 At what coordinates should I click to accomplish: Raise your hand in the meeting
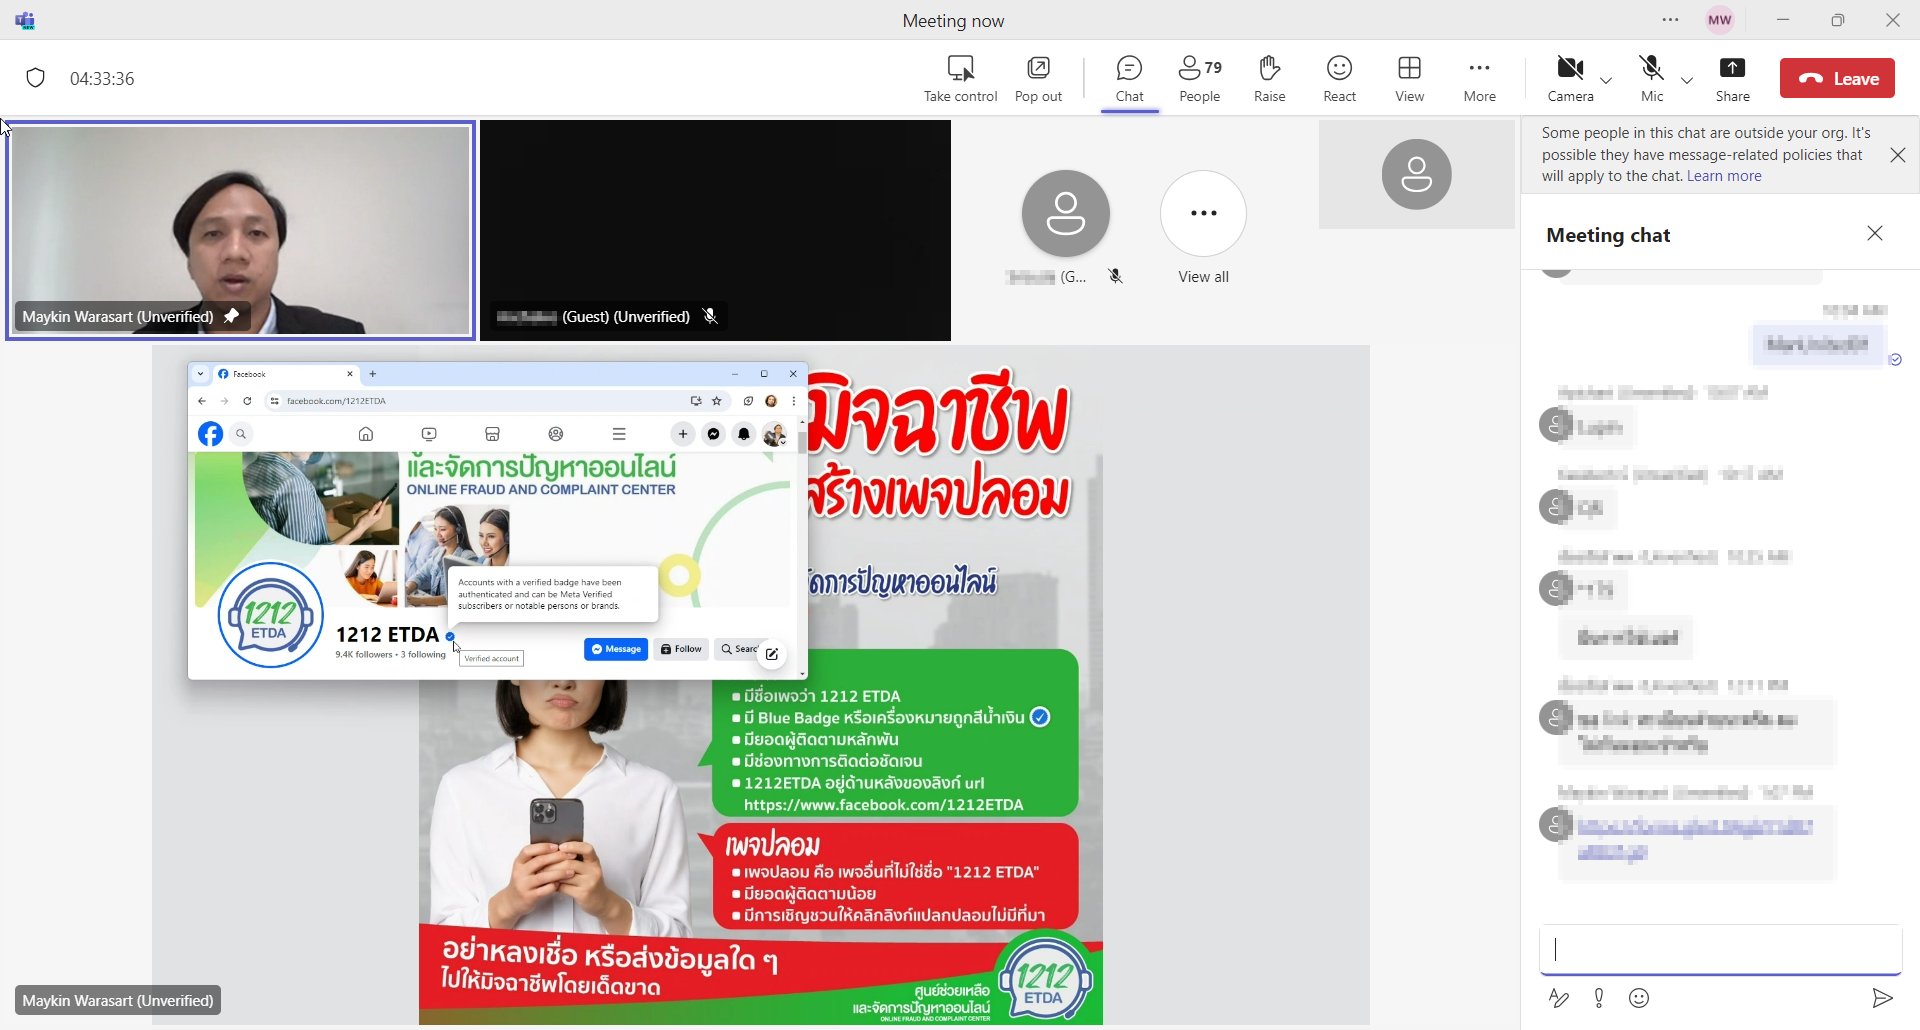(1269, 79)
